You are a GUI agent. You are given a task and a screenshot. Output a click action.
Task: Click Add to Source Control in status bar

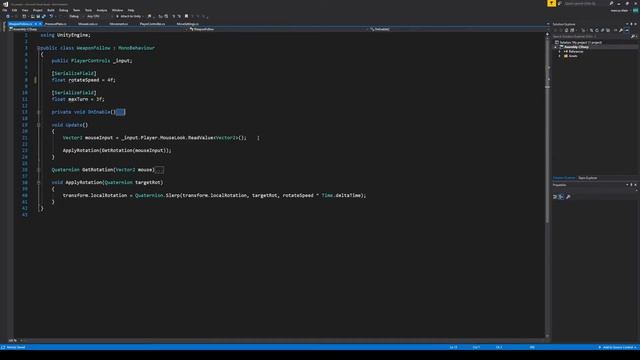point(618,347)
